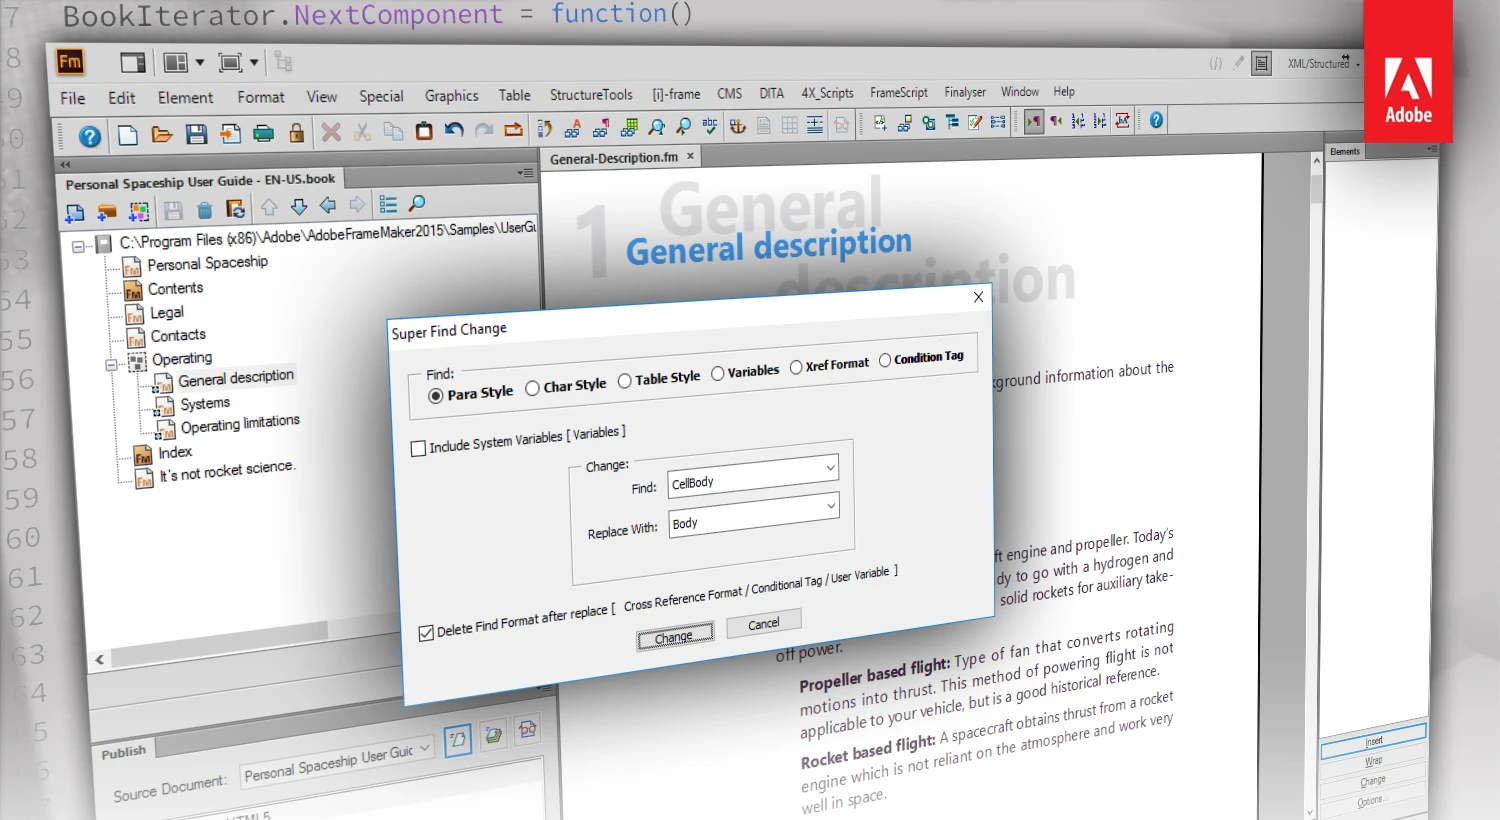
Task: Open the screen mode dropdown arrow
Action: pyautogui.click(x=254, y=62)
